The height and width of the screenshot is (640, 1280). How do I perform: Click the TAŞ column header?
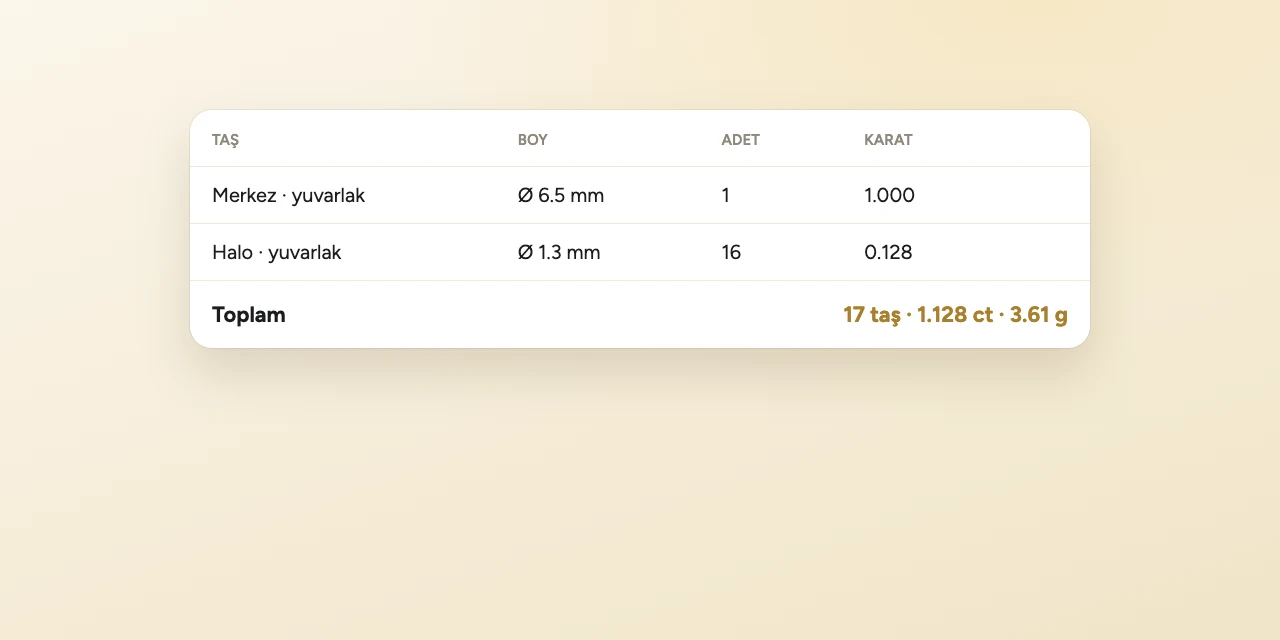coord(225,140)
